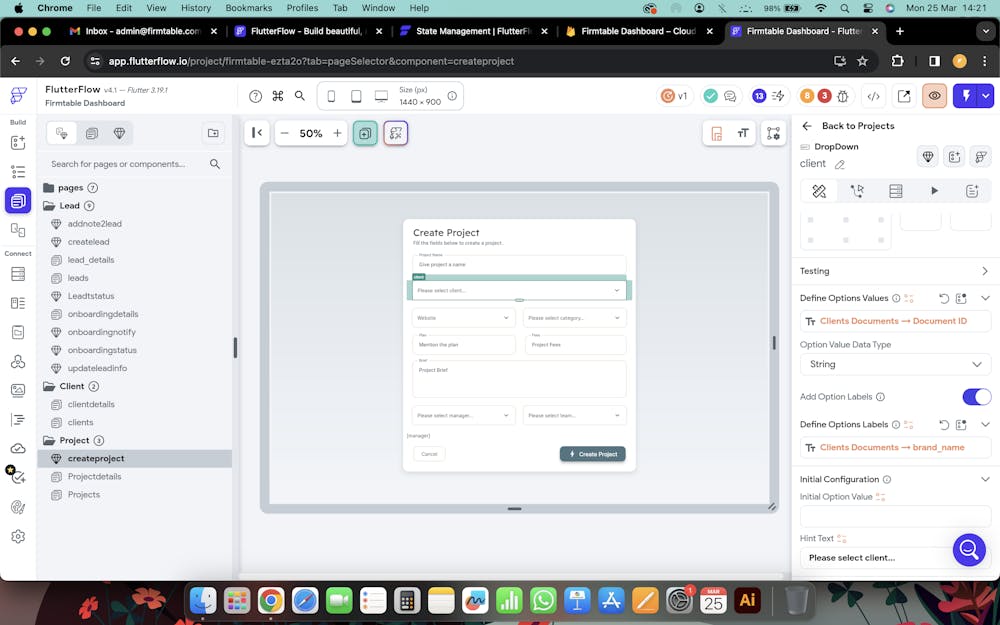
Task: Click the Create Project button on canvas
Action: pyautogui.click(x=592, y=453)
